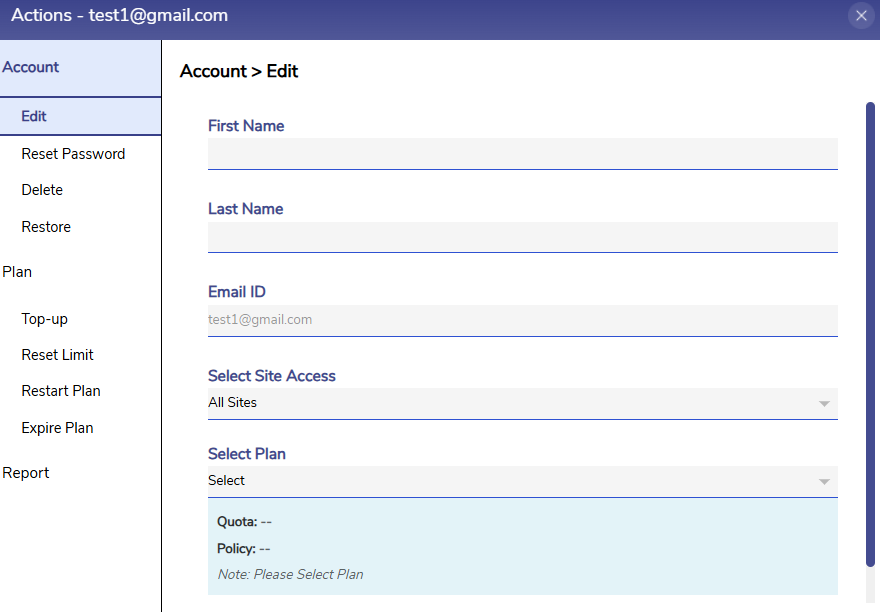The height and width of the screenshot is (612, 880).
Task: Select Edit in the Account menu
Action: coord(34,116)
